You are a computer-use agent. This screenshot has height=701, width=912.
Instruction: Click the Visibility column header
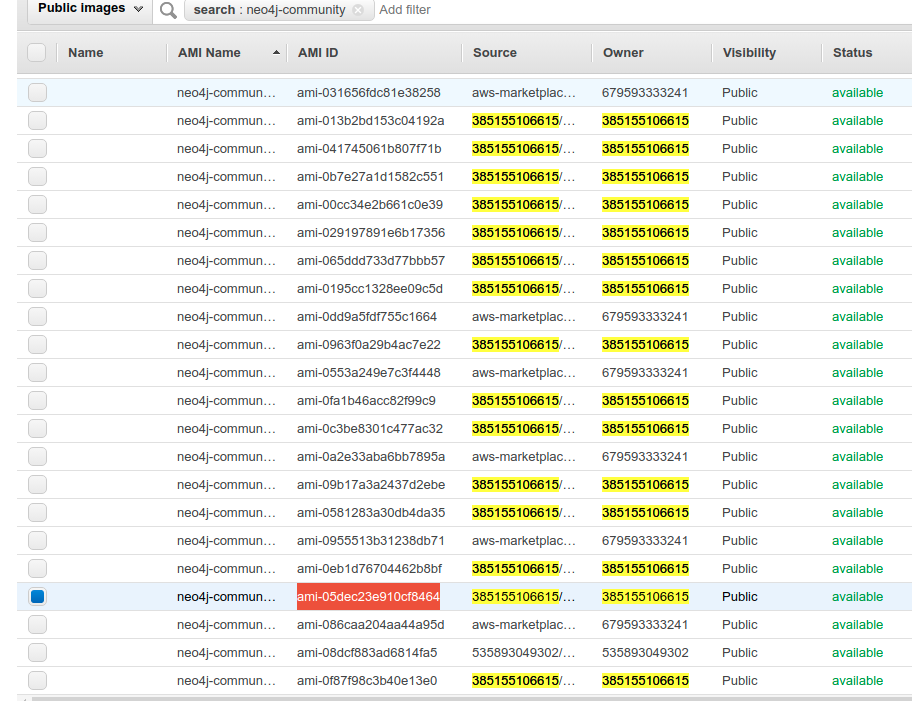coord(749,53)
